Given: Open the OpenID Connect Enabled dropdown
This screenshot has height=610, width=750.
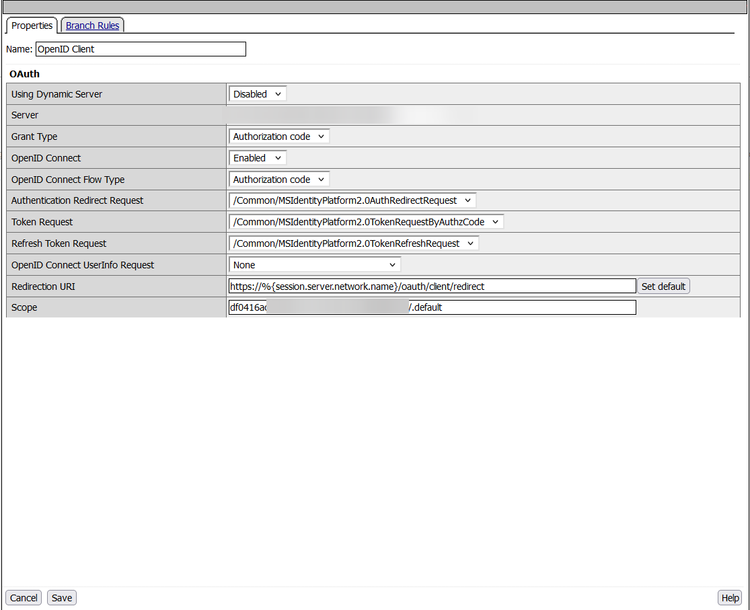Looking at the screenshot, I should 257,158.
